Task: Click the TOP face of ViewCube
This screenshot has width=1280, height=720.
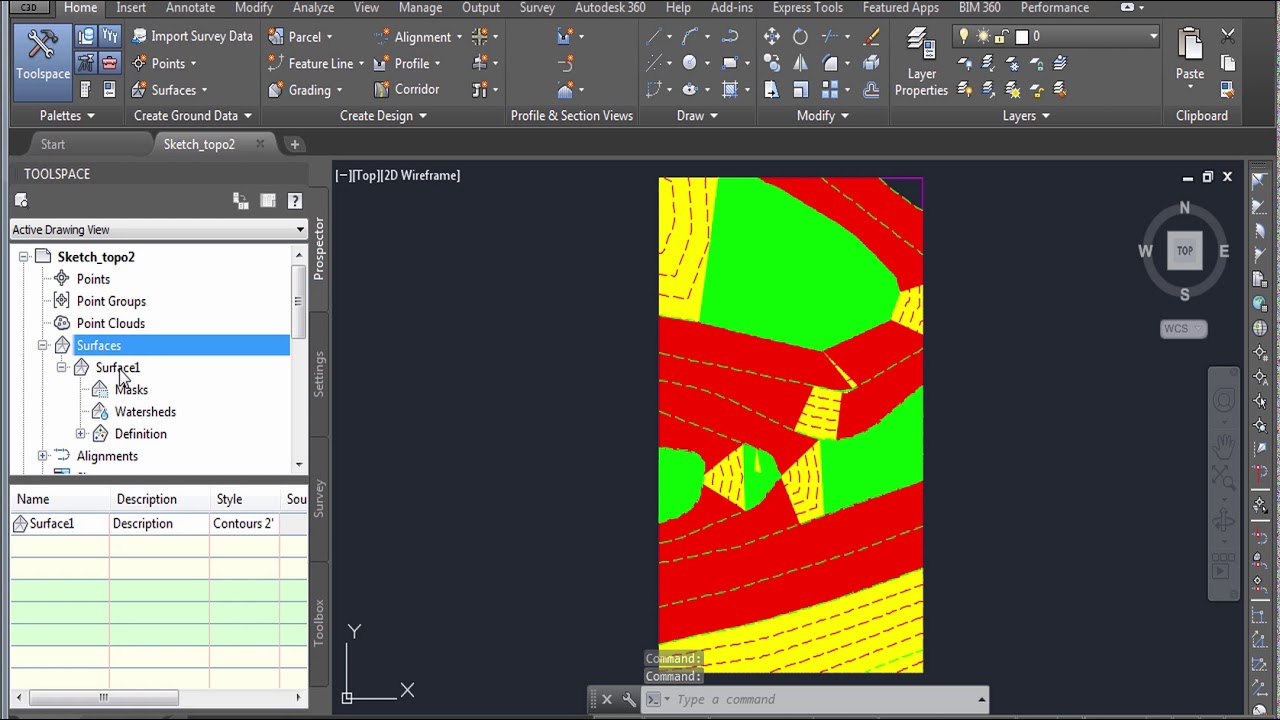Action: click(1184, 251)
